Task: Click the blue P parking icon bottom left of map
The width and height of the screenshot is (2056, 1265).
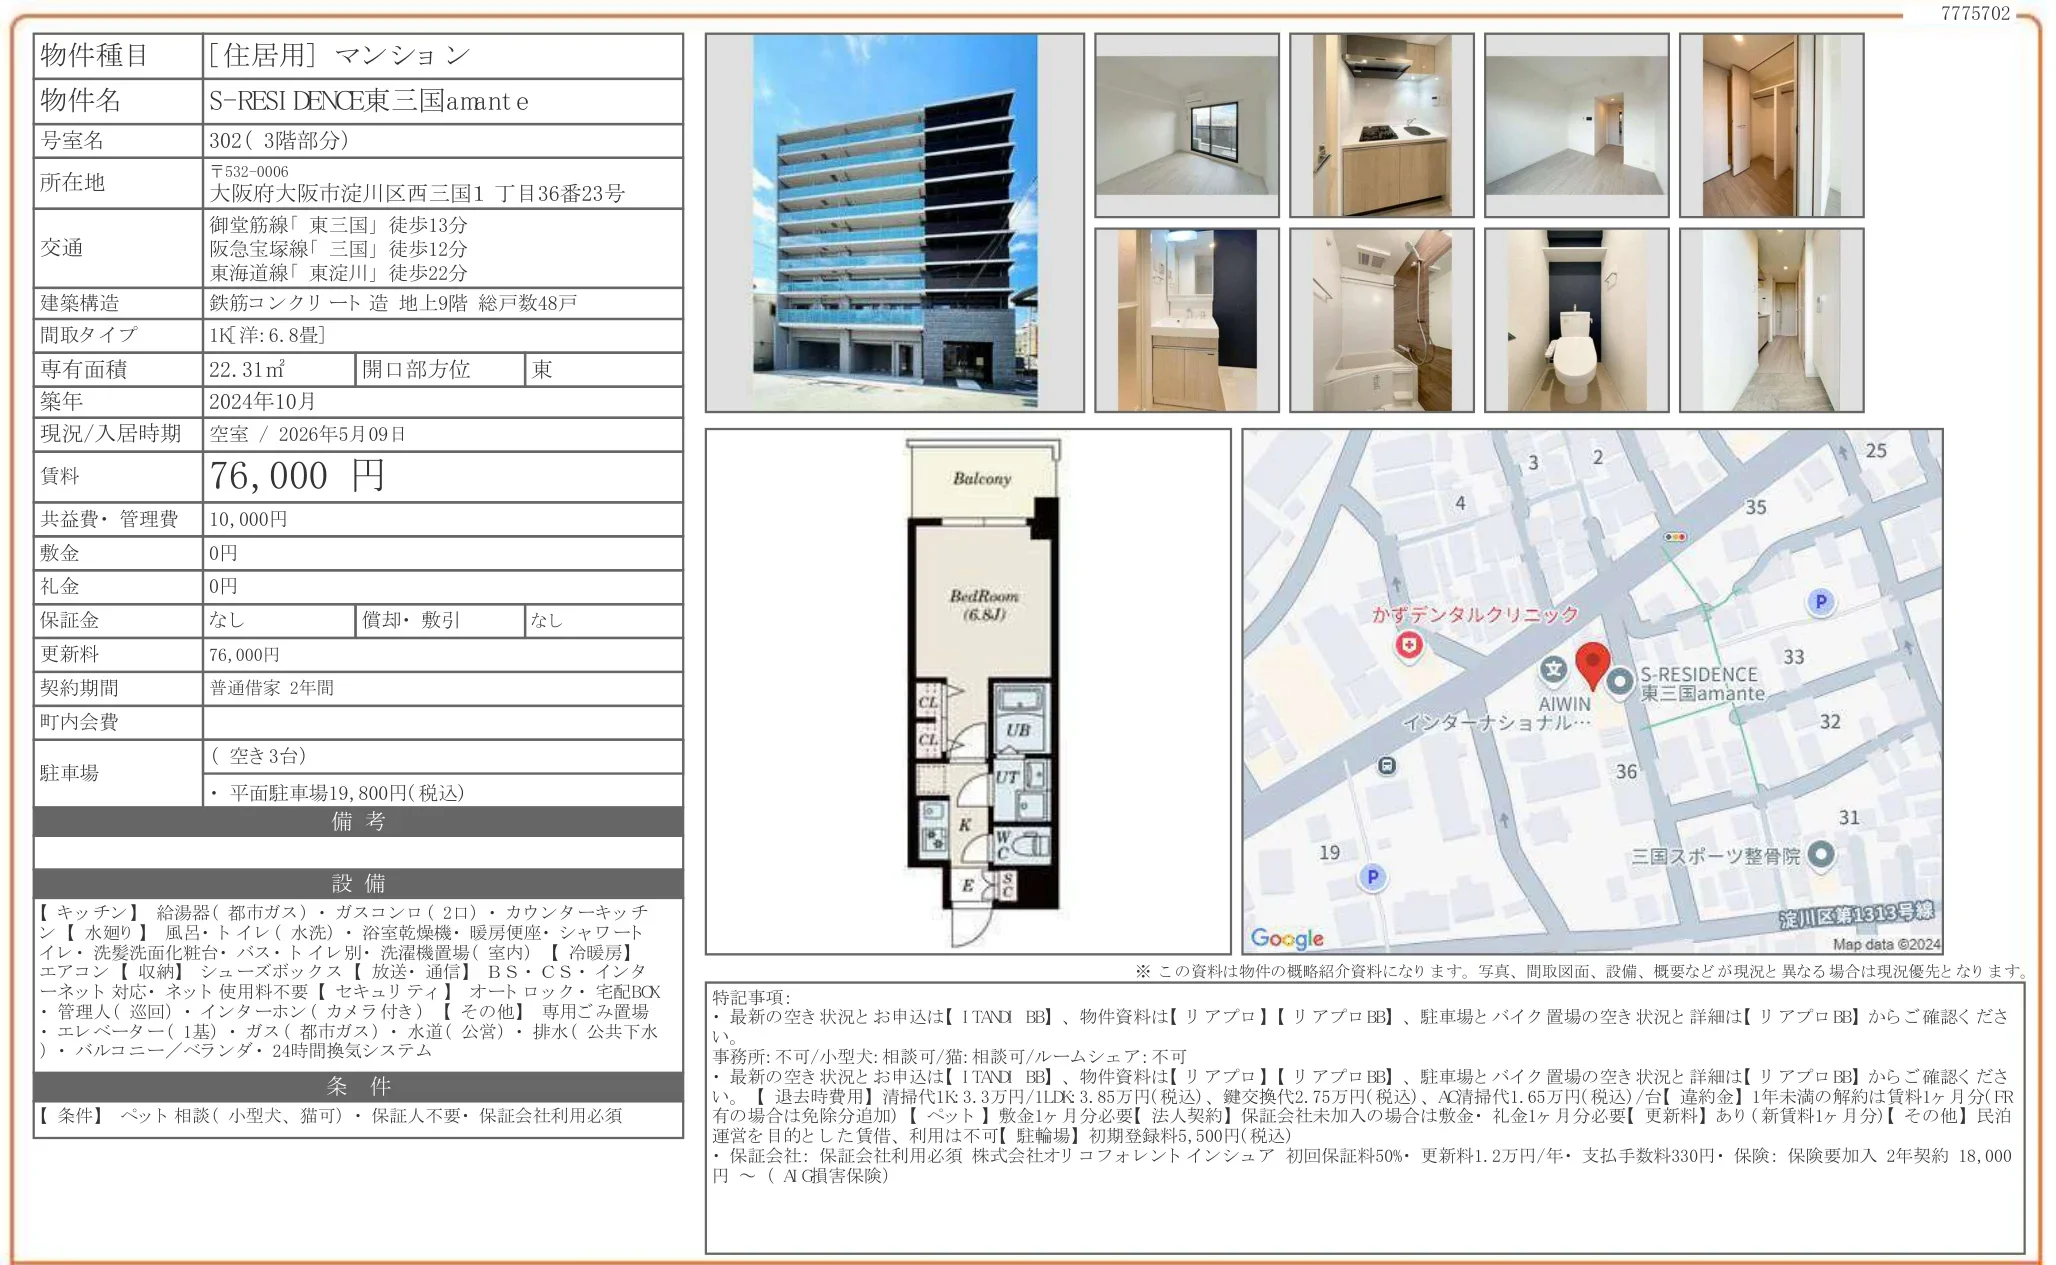Action: [1374, 877]
